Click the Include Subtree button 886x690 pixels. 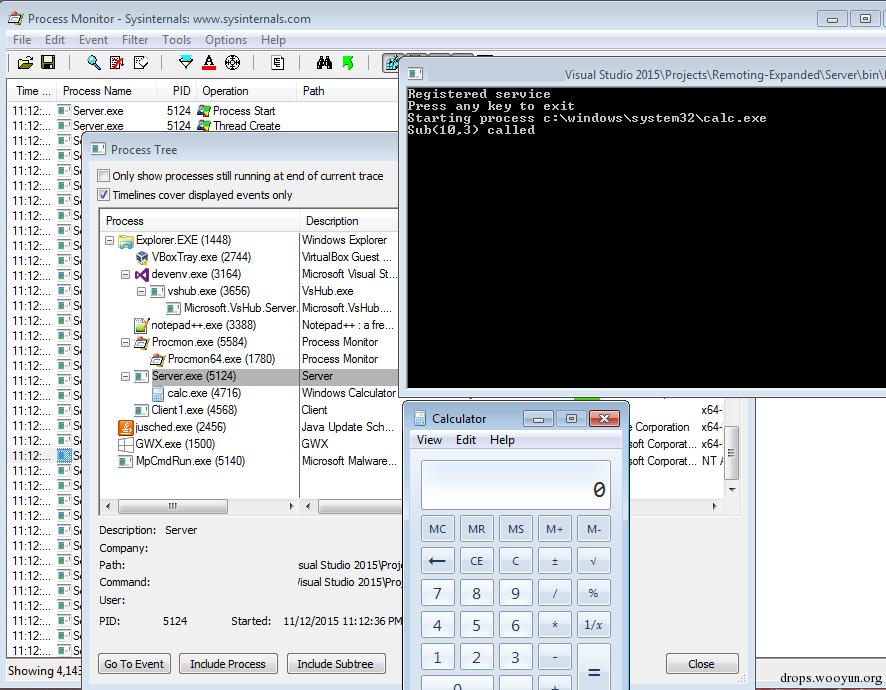pos(335,664)
